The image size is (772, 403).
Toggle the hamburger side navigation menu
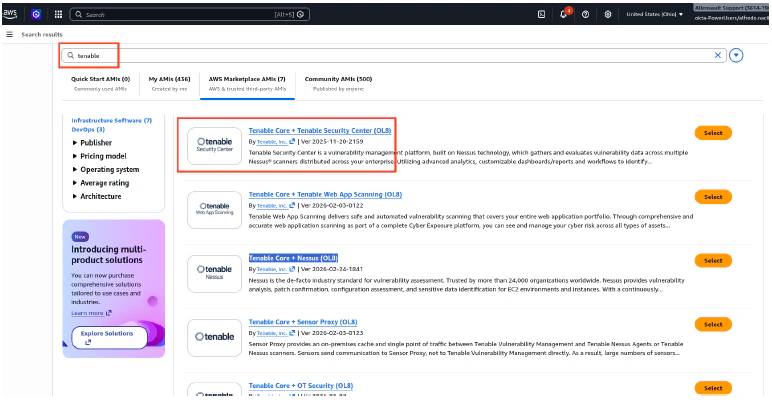(9, 34)
